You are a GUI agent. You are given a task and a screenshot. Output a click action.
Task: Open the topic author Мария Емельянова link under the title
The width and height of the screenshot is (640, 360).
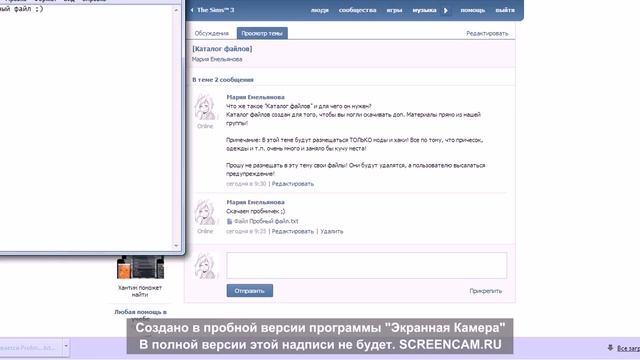click(x=217, y=59)
